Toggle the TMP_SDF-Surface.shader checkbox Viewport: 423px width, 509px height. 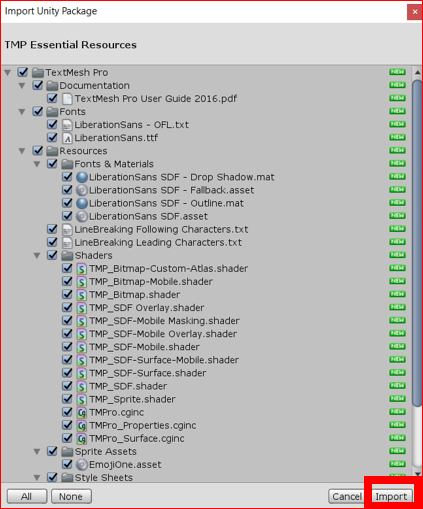[67, 373]
